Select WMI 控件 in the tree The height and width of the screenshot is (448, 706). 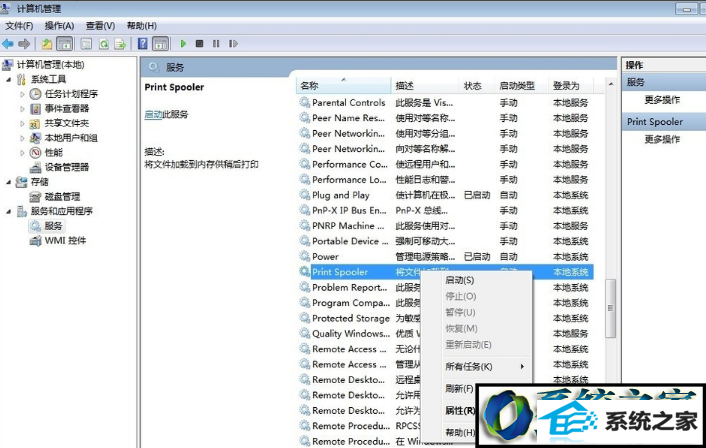65,240
